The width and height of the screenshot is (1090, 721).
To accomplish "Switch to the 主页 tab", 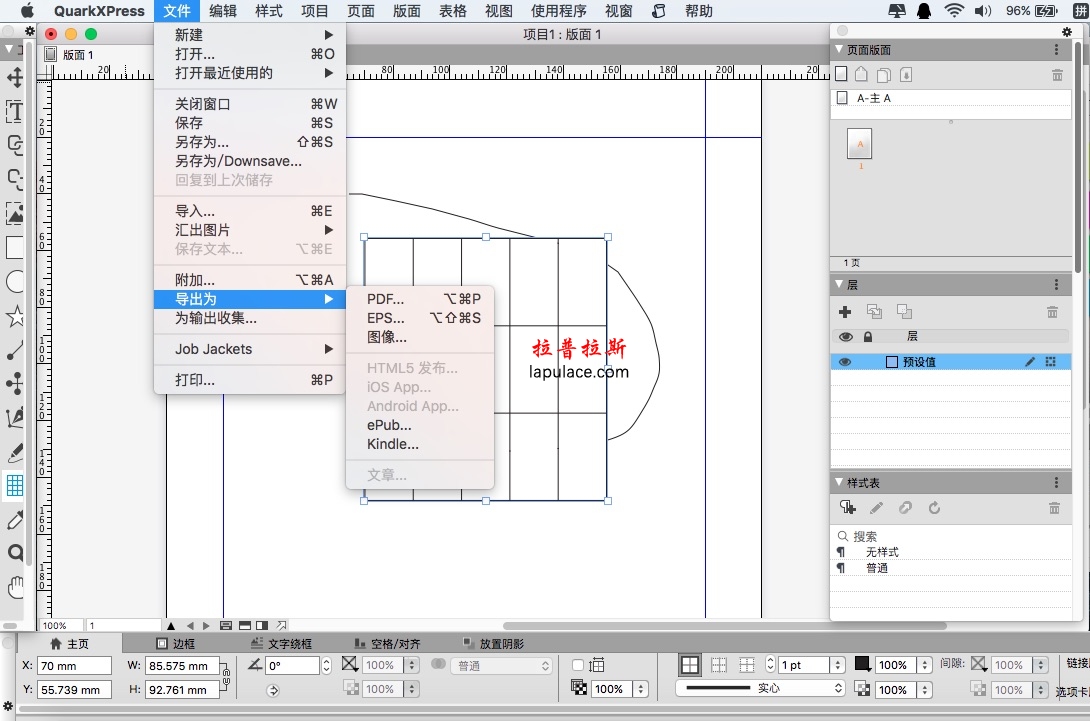I will tap(70, 644).
